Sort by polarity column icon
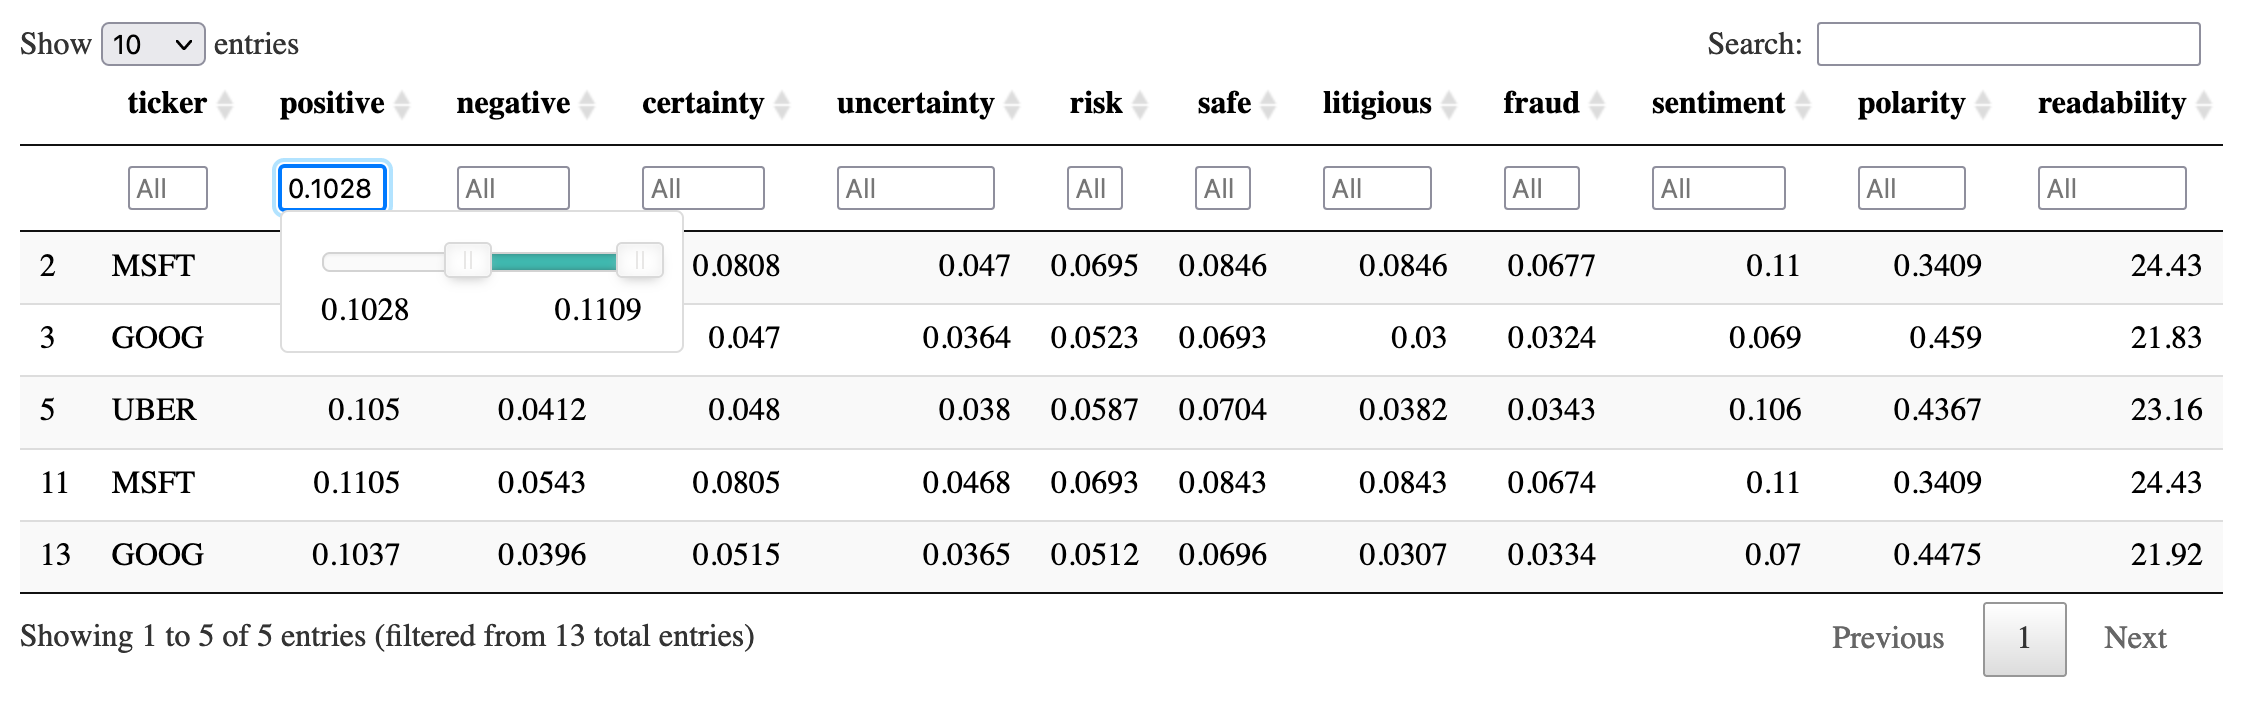The image size is (2248, 706). (x=1983, y=104)
